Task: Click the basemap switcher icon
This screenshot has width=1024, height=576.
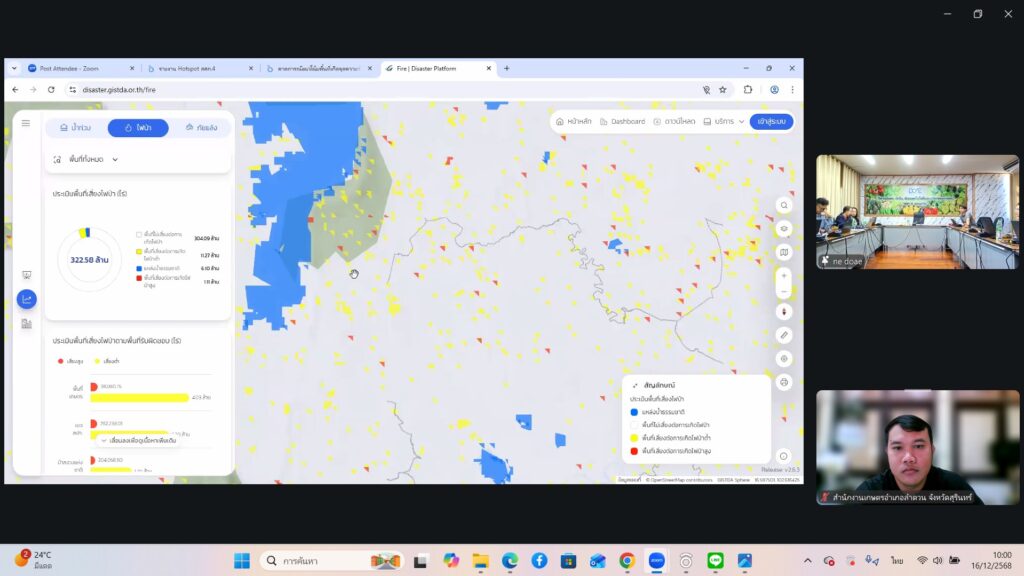Action: tap(784, 252)
